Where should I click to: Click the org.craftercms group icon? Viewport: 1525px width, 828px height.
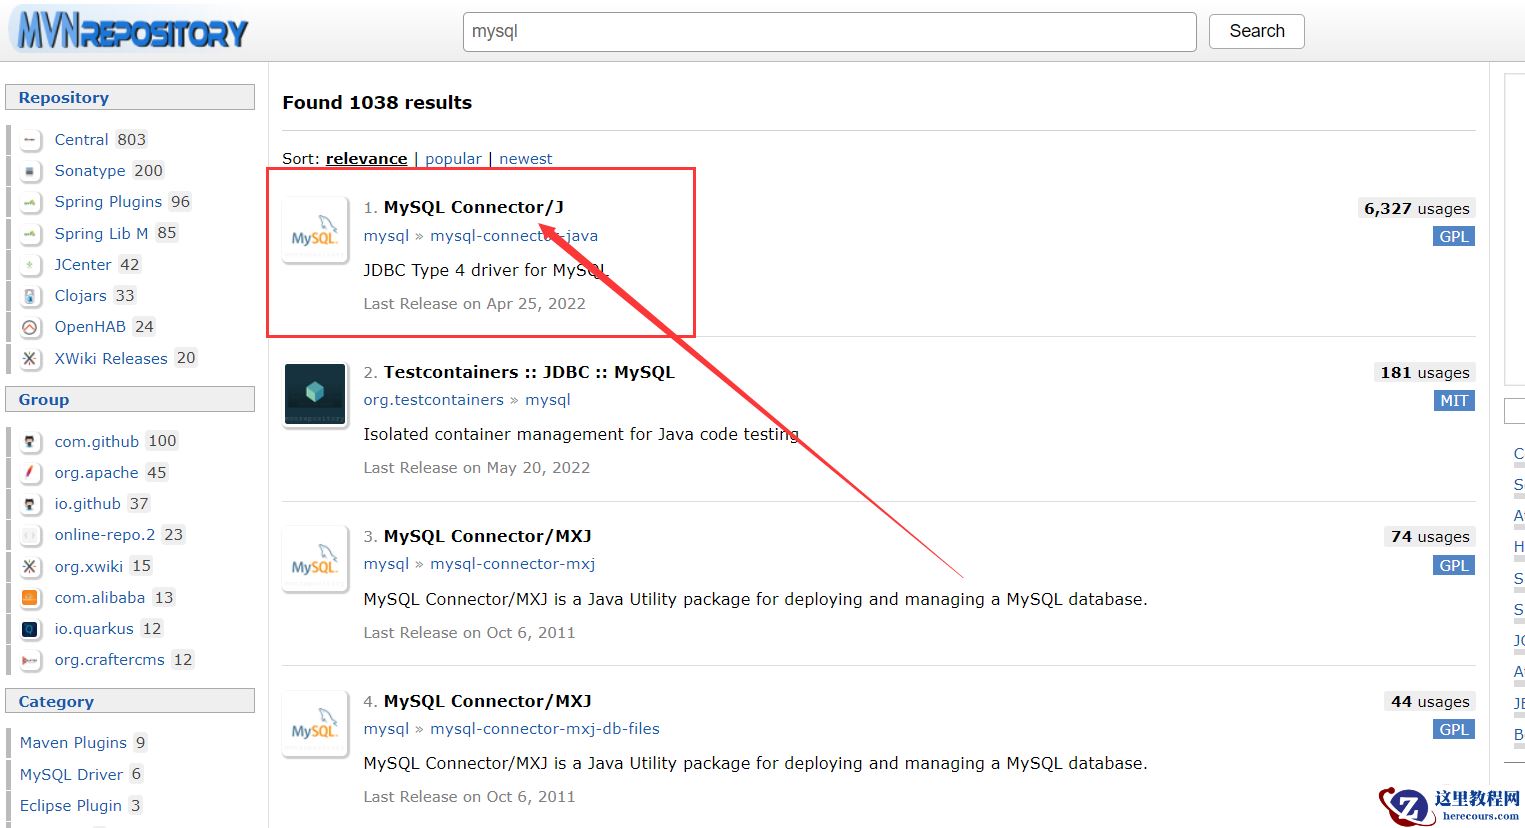click(x=30, y=660)
